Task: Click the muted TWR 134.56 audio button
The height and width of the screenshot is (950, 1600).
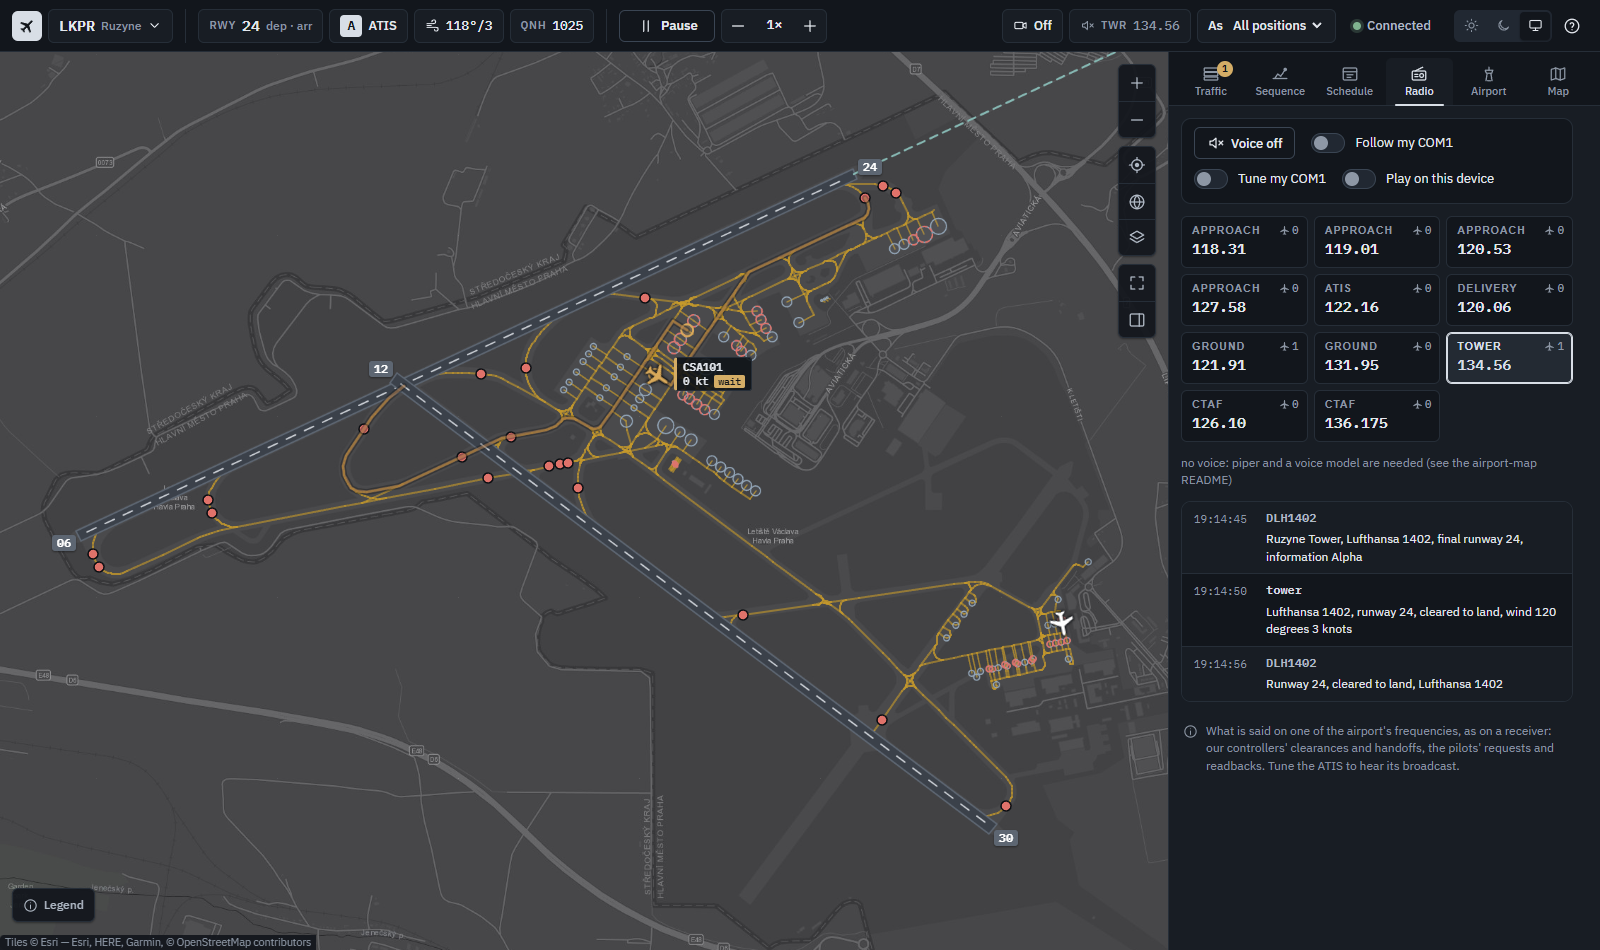Action: (x=1130, y=26)
